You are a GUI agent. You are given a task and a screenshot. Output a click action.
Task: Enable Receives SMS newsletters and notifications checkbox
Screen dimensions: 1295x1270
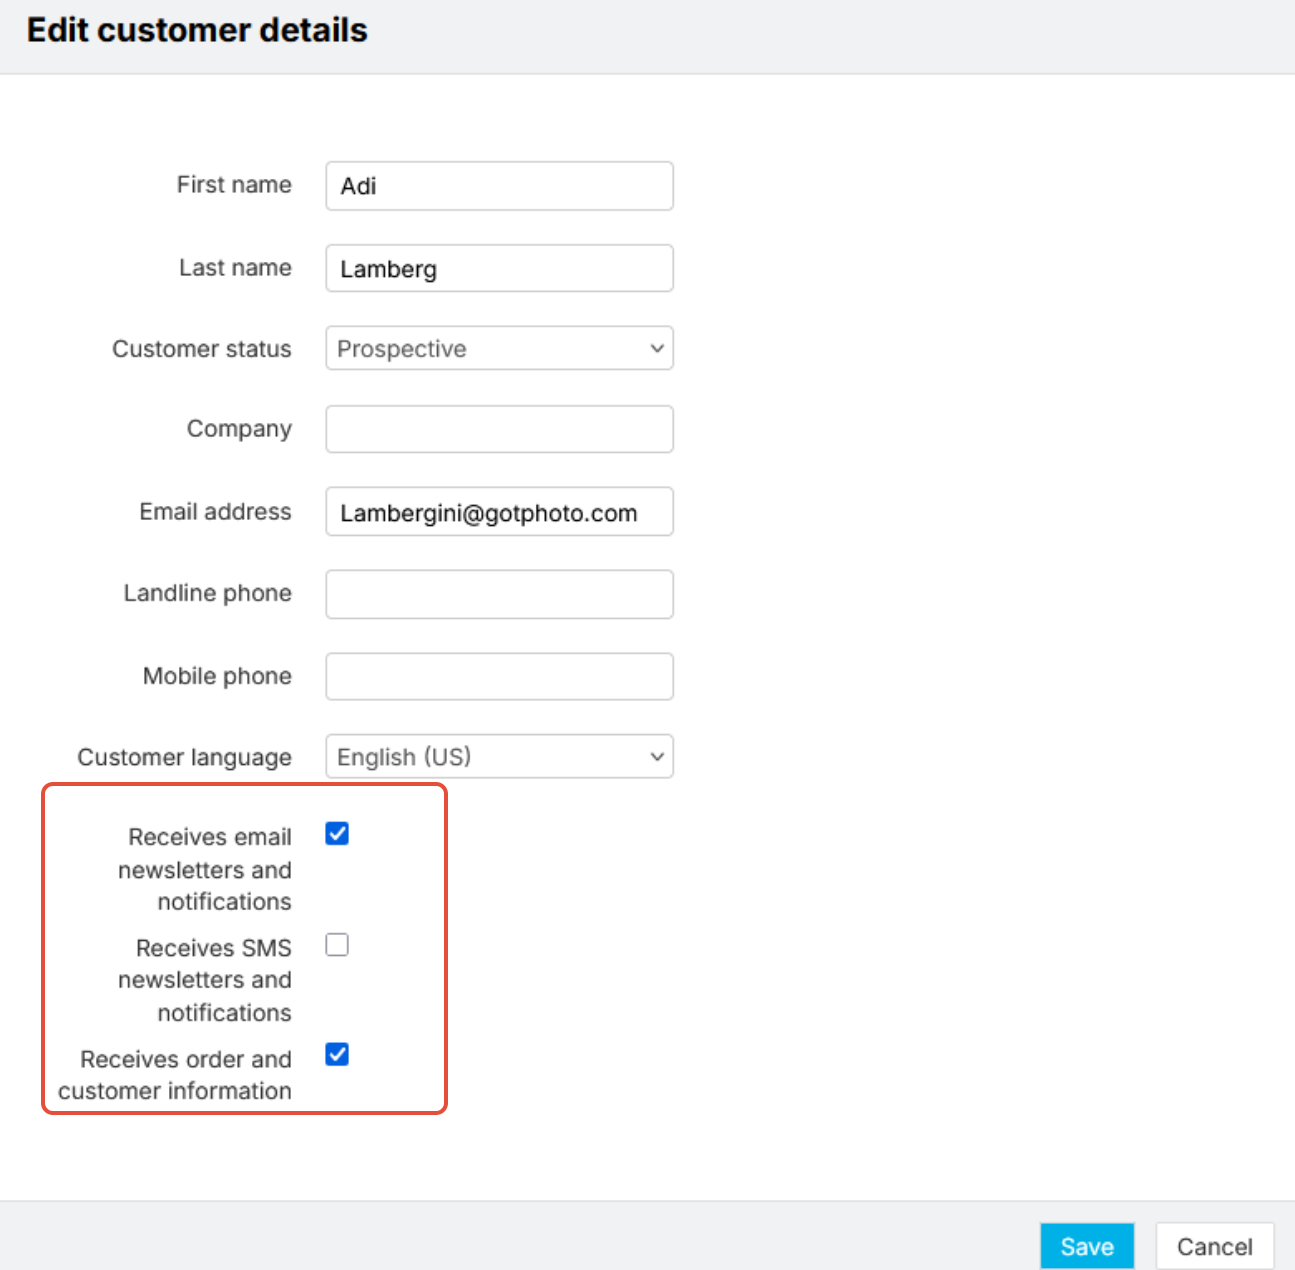[x=337, y=945]
